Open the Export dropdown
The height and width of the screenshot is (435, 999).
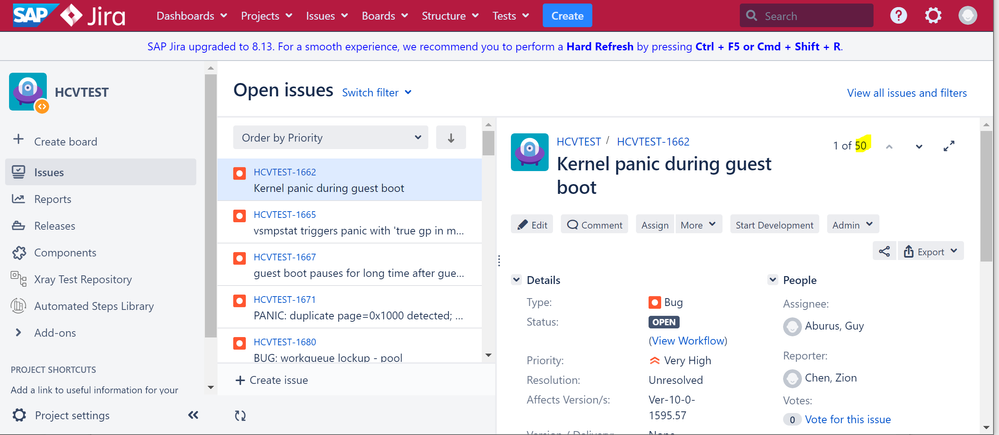pos(931,251)
